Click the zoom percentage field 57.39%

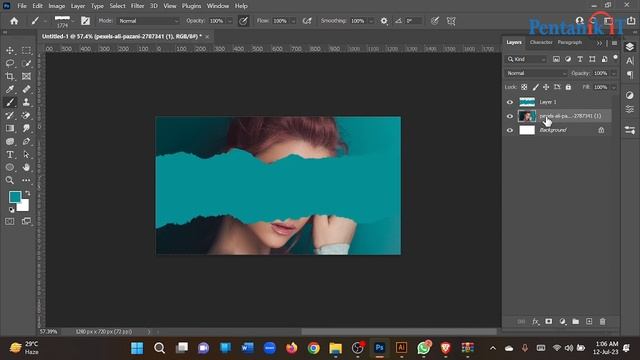coord(49,331)
